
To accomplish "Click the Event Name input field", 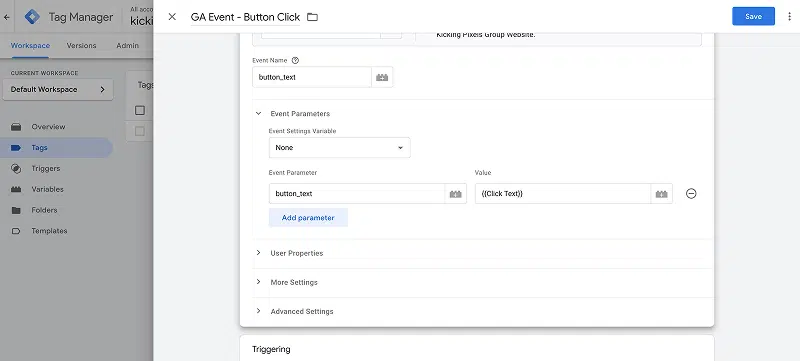I will [x=312, y=78].
